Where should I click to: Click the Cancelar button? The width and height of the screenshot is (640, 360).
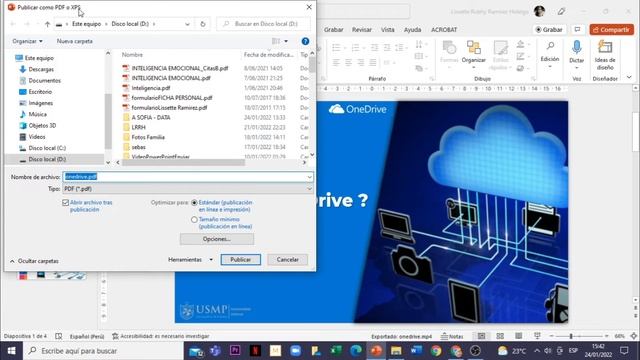point(287,260)
